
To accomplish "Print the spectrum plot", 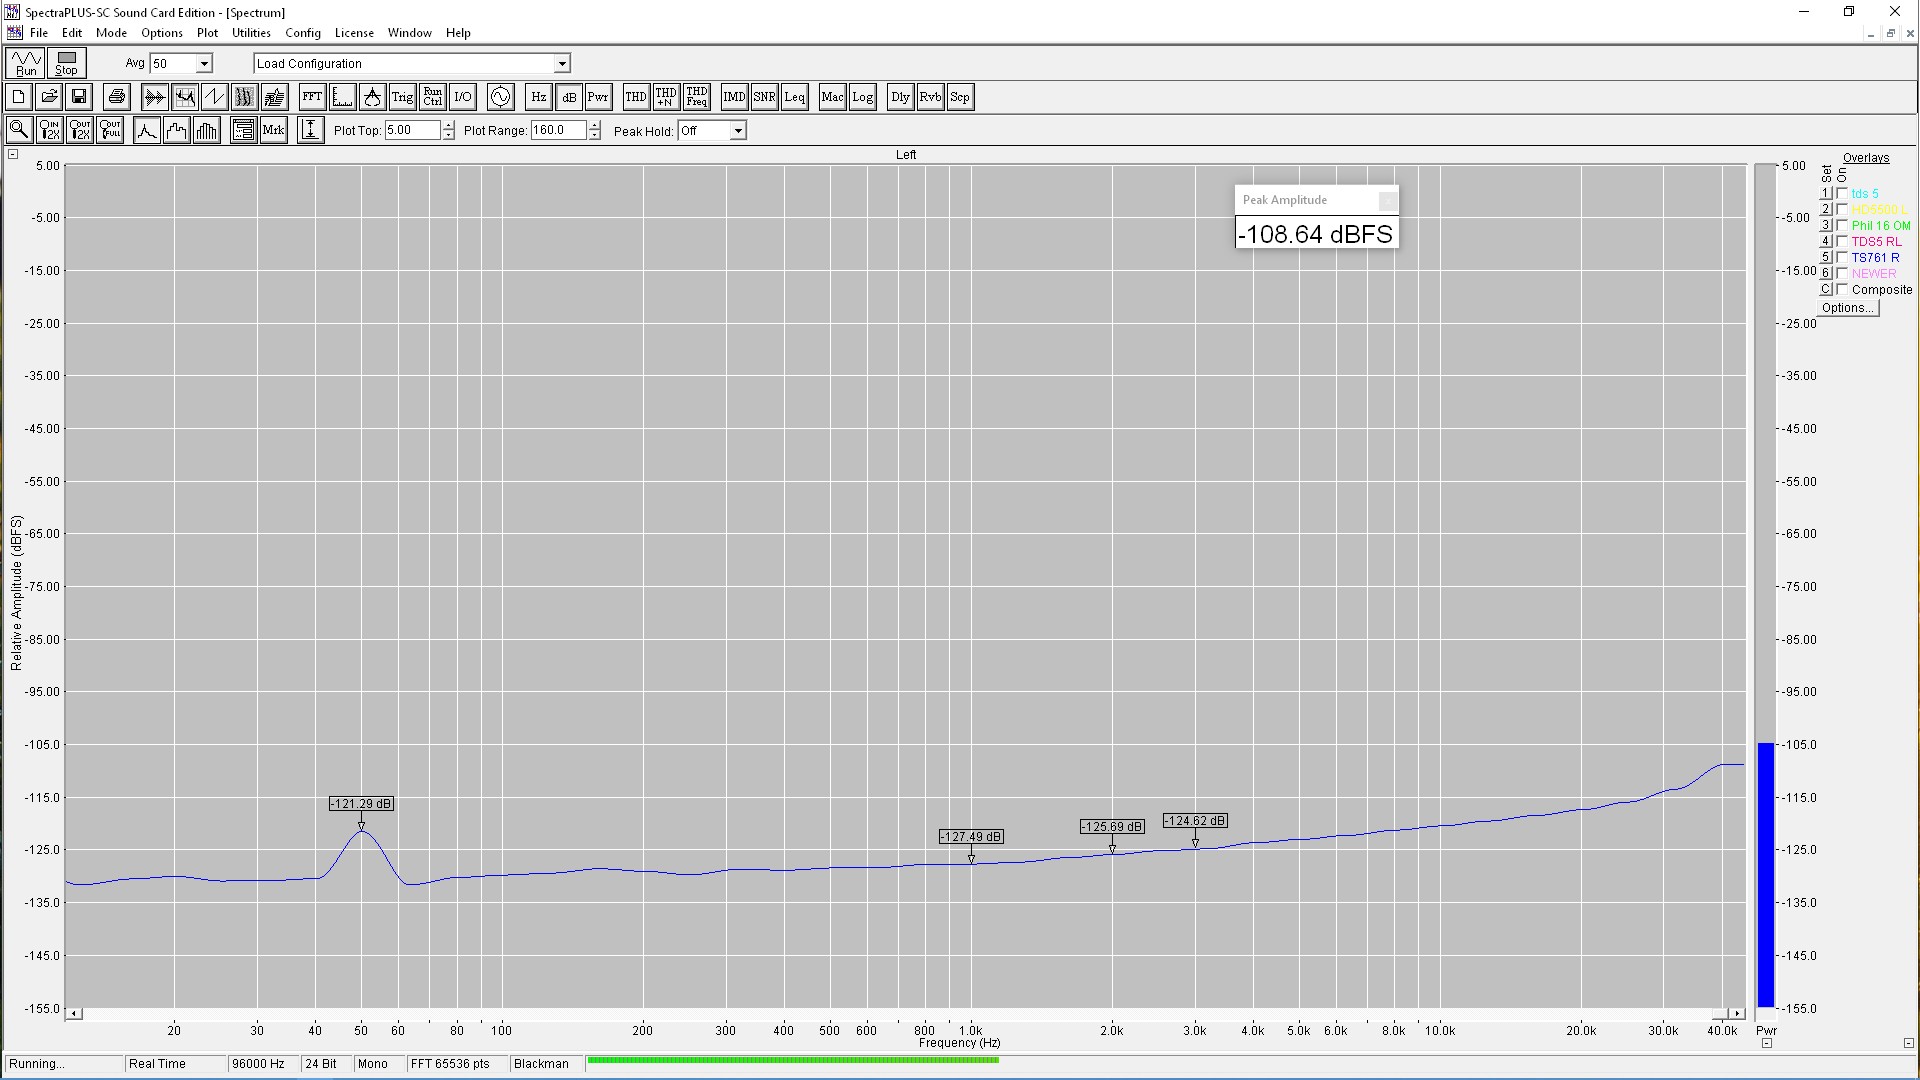I will [117, 97].
